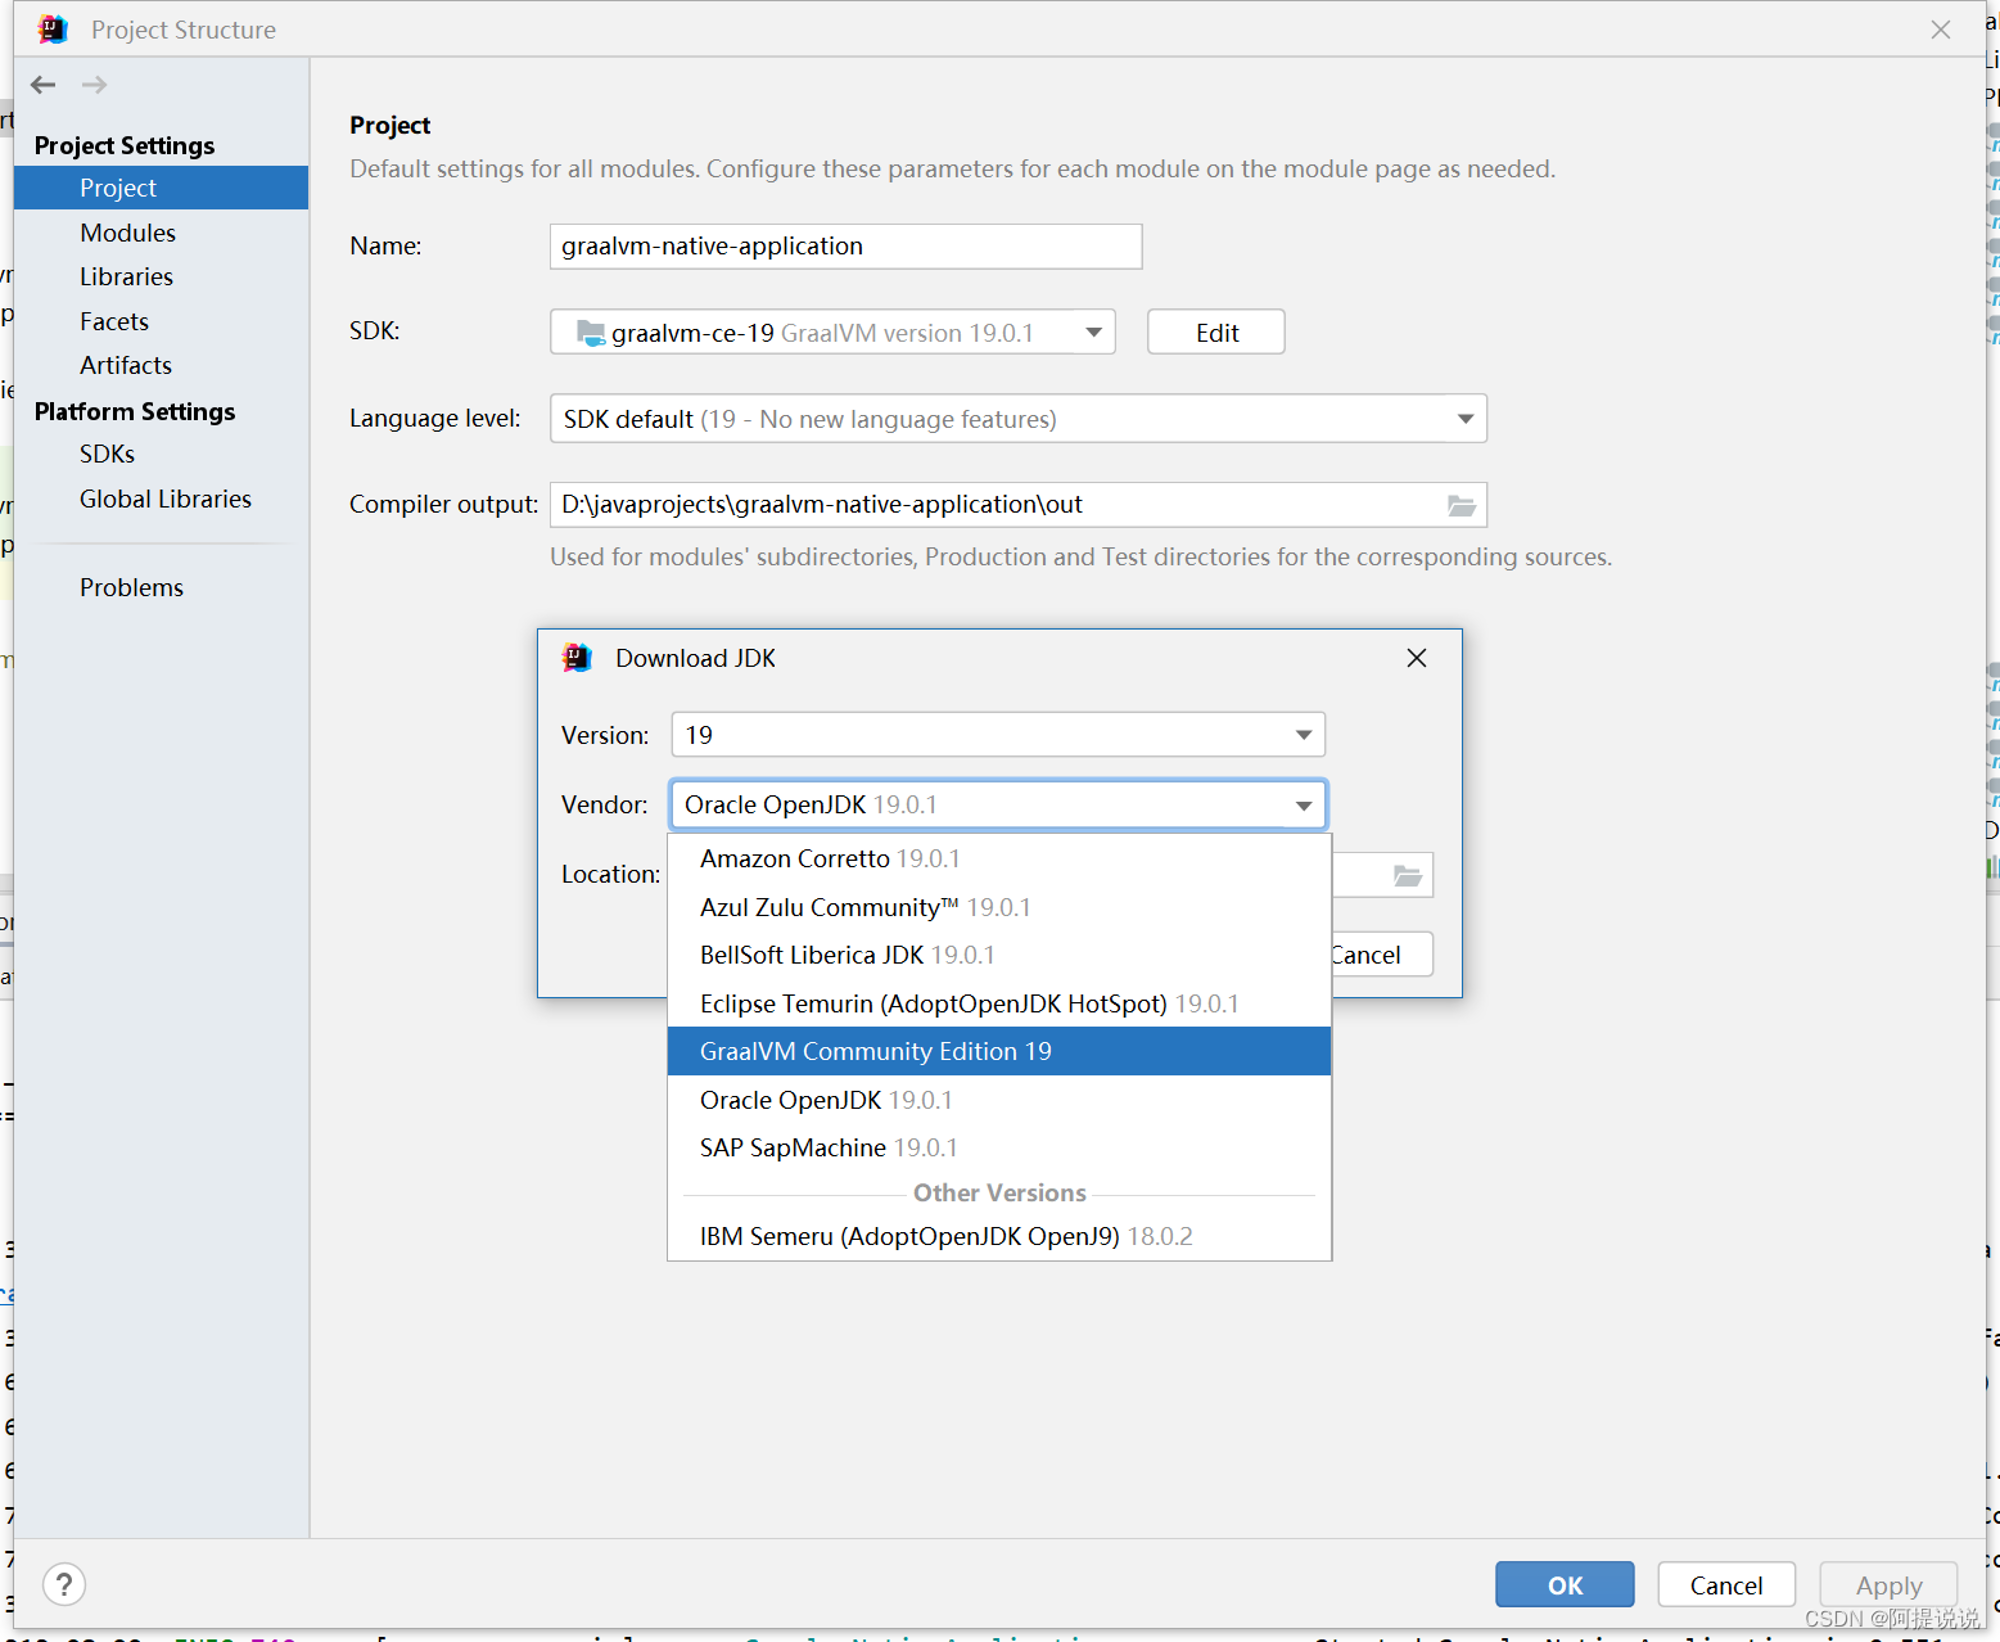Collapse the Vendor dropdown

tap(1303, 805)
